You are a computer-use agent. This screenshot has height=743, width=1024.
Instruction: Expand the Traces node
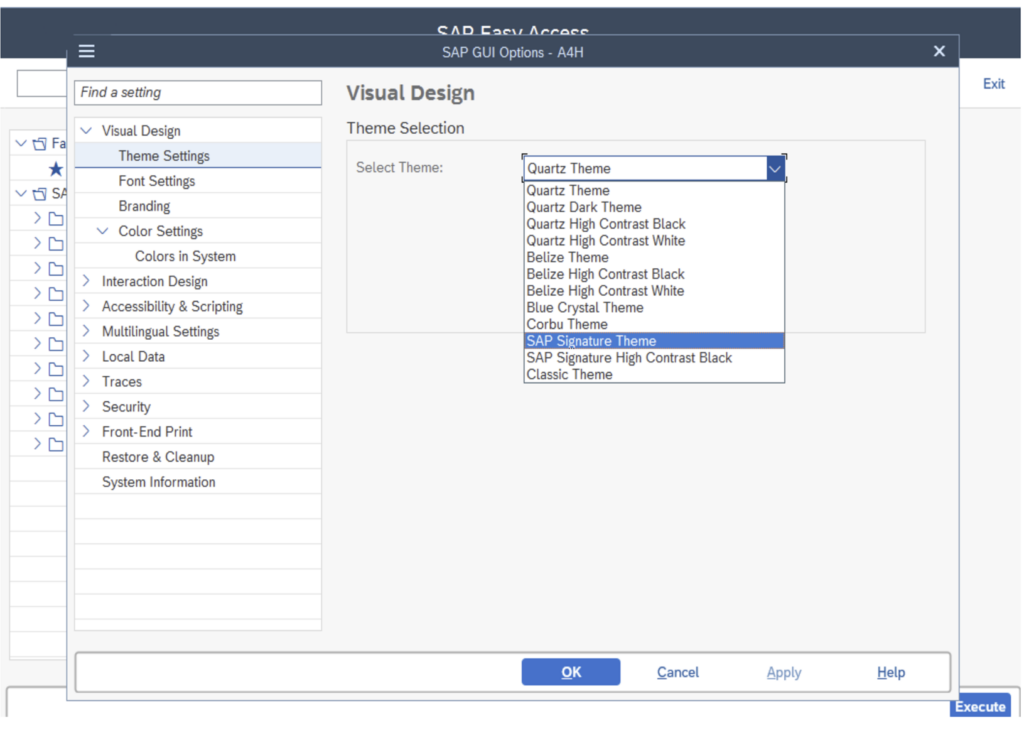click(x=86, y=381)
